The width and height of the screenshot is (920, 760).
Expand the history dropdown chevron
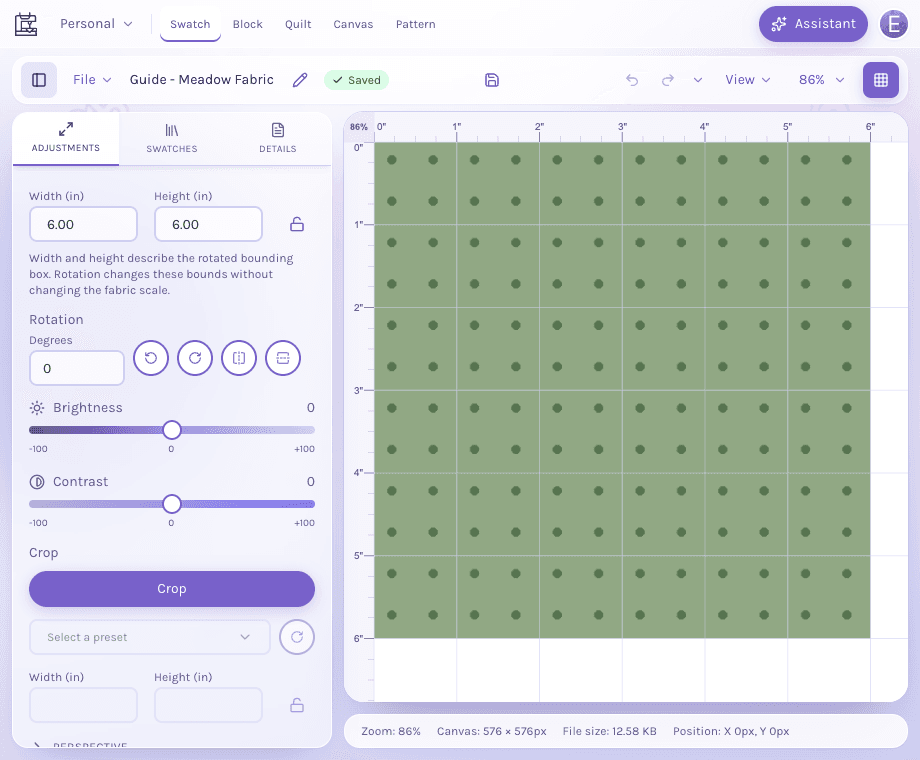698,80
